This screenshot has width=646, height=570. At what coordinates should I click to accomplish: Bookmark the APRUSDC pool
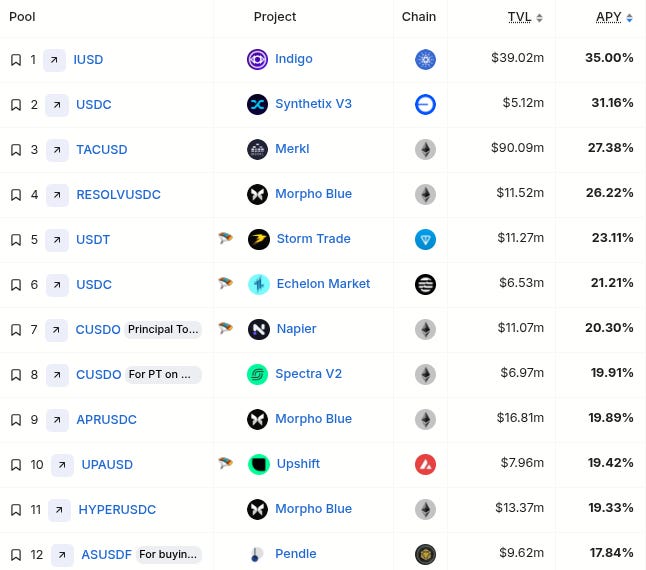(16, 420)
